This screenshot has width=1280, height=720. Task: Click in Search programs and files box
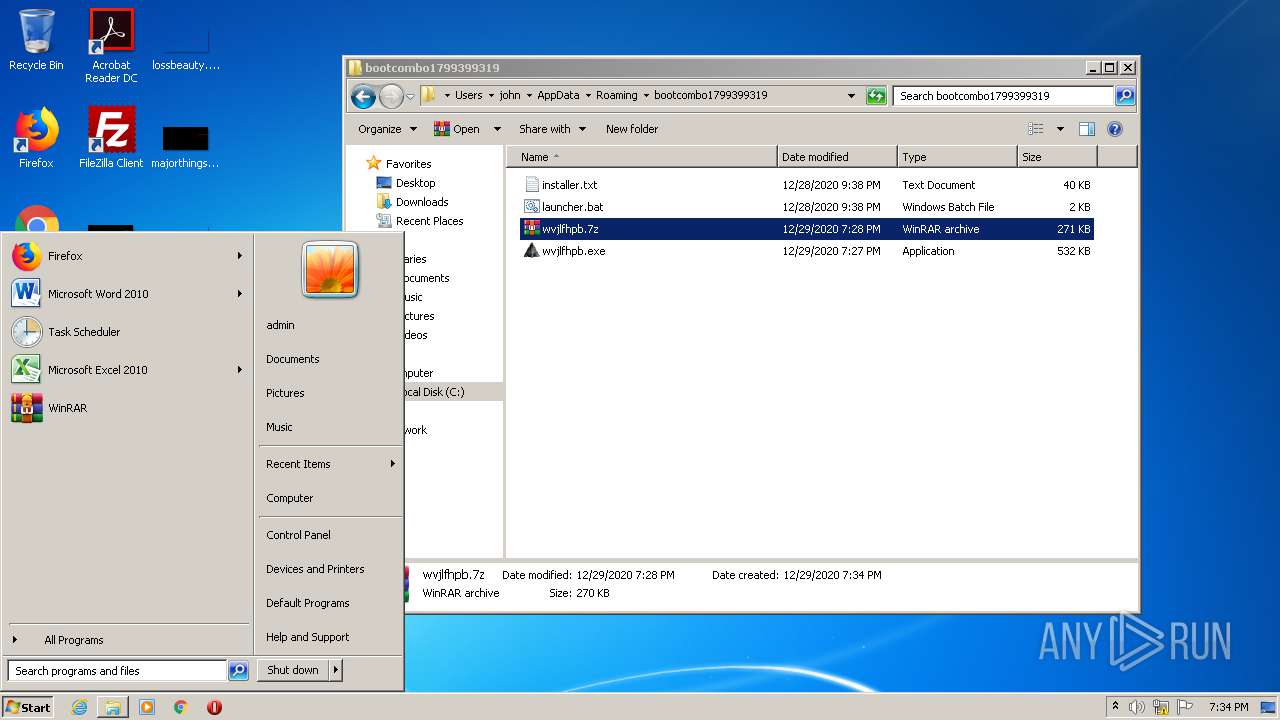117,671
